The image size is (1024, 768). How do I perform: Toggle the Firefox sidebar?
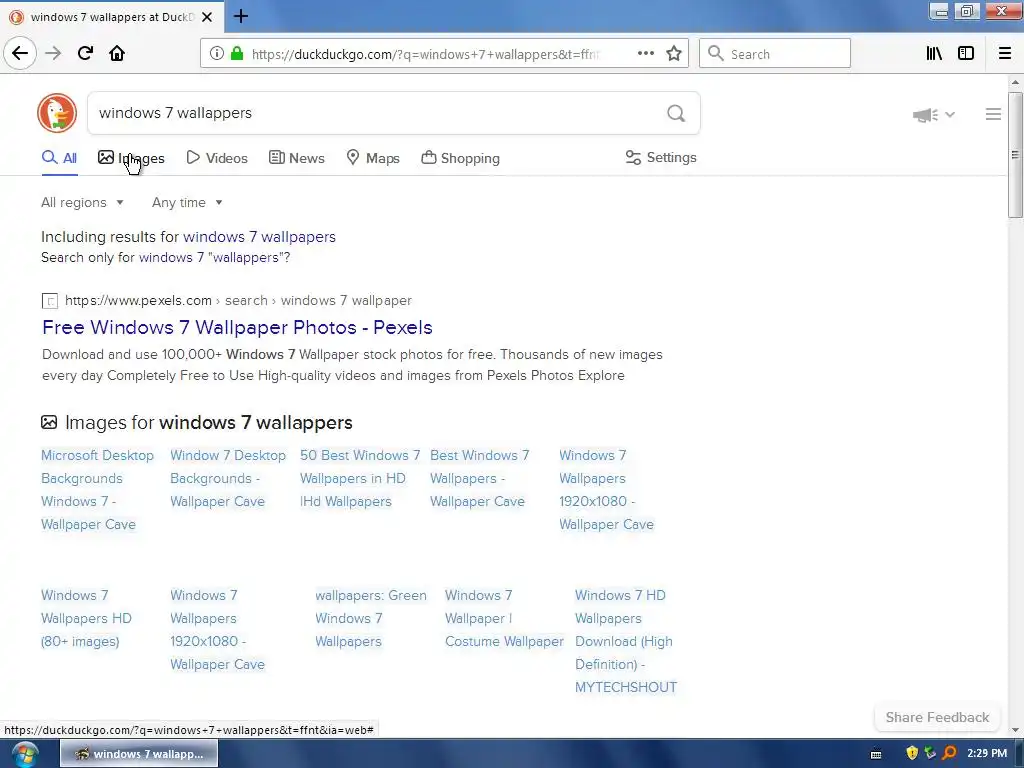tap(966, 54)
